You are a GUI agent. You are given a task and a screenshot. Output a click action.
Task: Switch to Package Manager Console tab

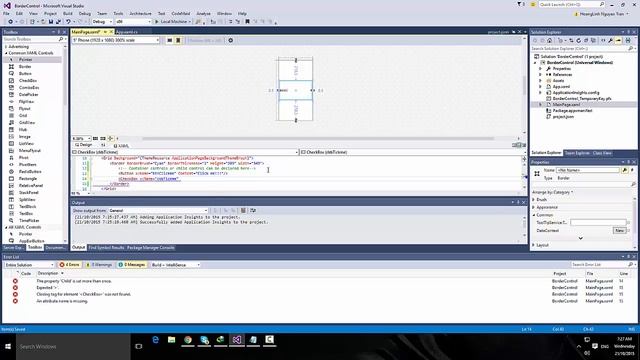click(151, 248)
